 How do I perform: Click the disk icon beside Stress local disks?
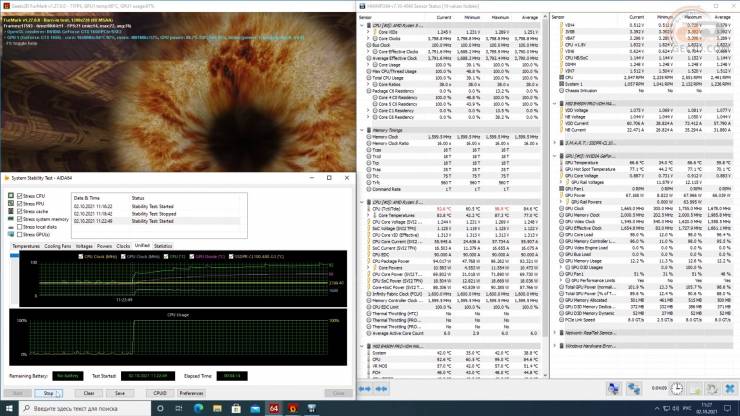tap(11, 227)
